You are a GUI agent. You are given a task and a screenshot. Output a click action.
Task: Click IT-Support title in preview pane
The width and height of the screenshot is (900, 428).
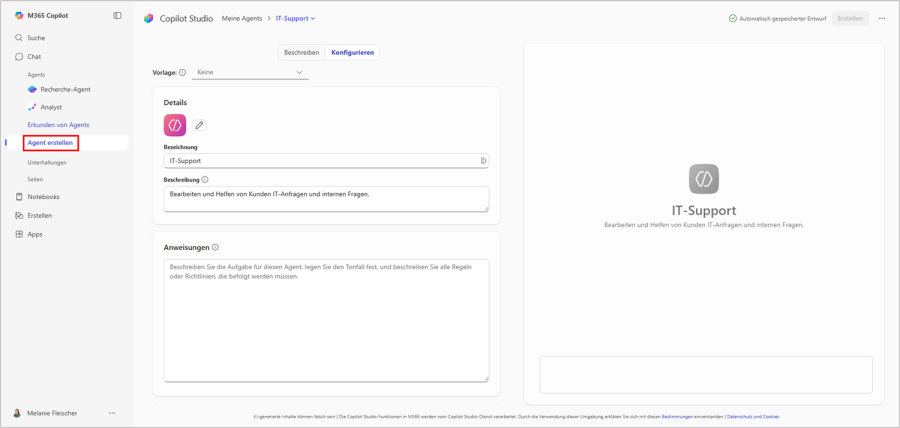click(x=704, y=210)
